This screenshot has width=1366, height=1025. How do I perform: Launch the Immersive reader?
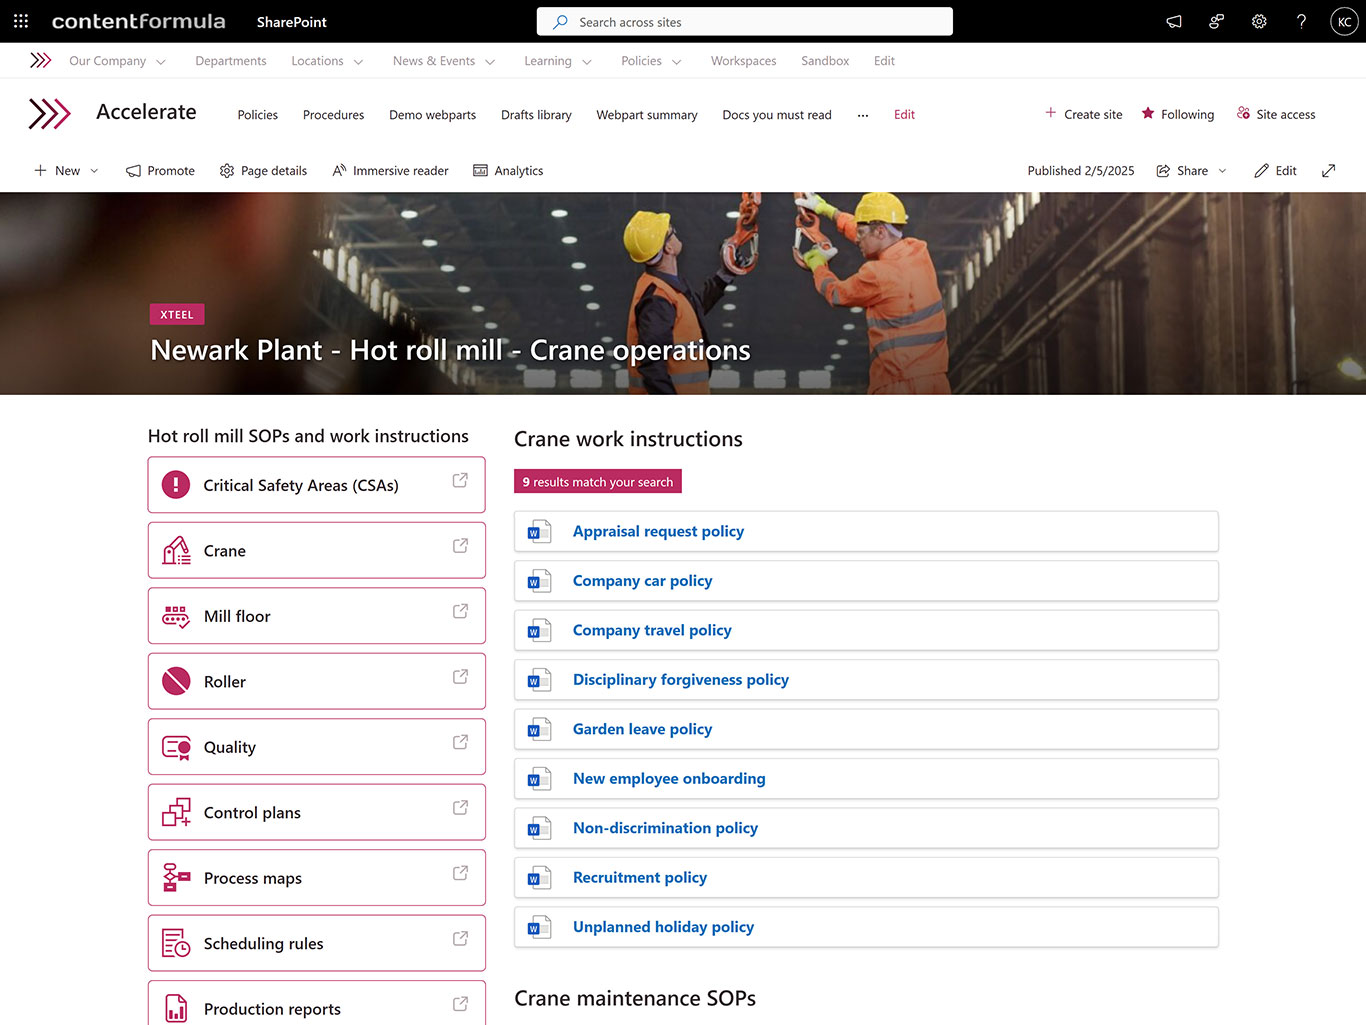click(390, 171)
